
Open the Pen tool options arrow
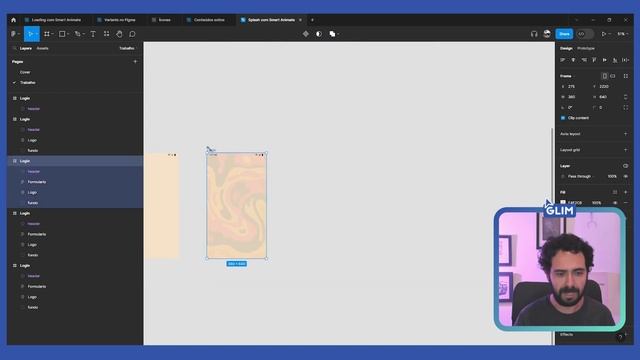pos(83,34)
